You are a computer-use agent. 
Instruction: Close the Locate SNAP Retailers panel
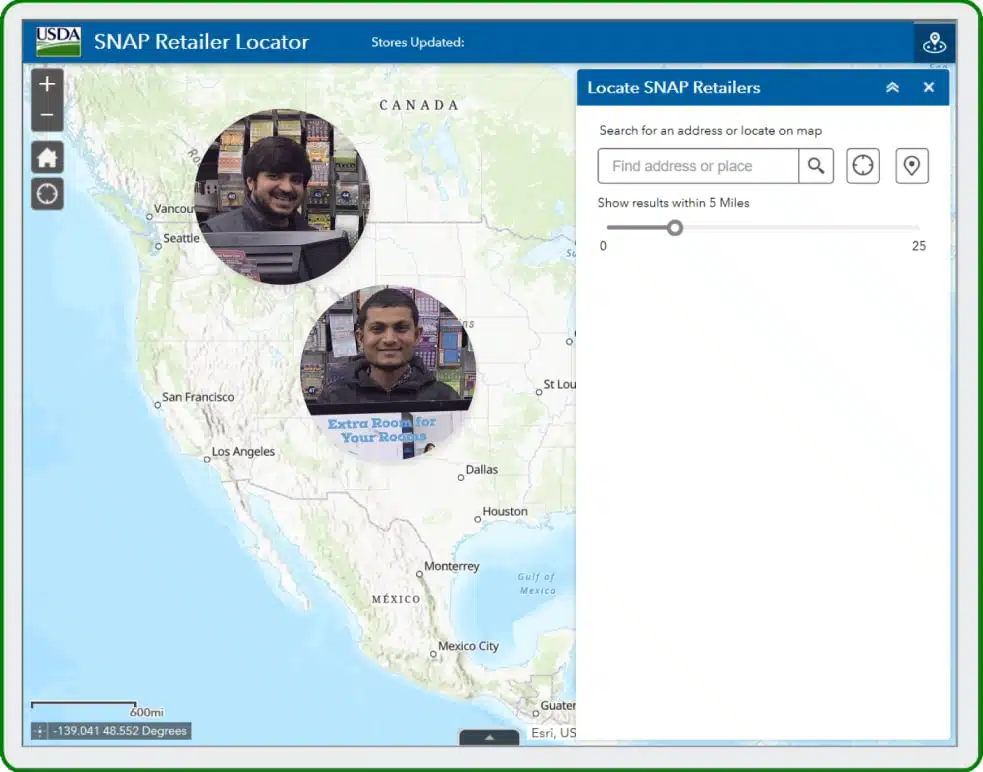coord(928,88)
